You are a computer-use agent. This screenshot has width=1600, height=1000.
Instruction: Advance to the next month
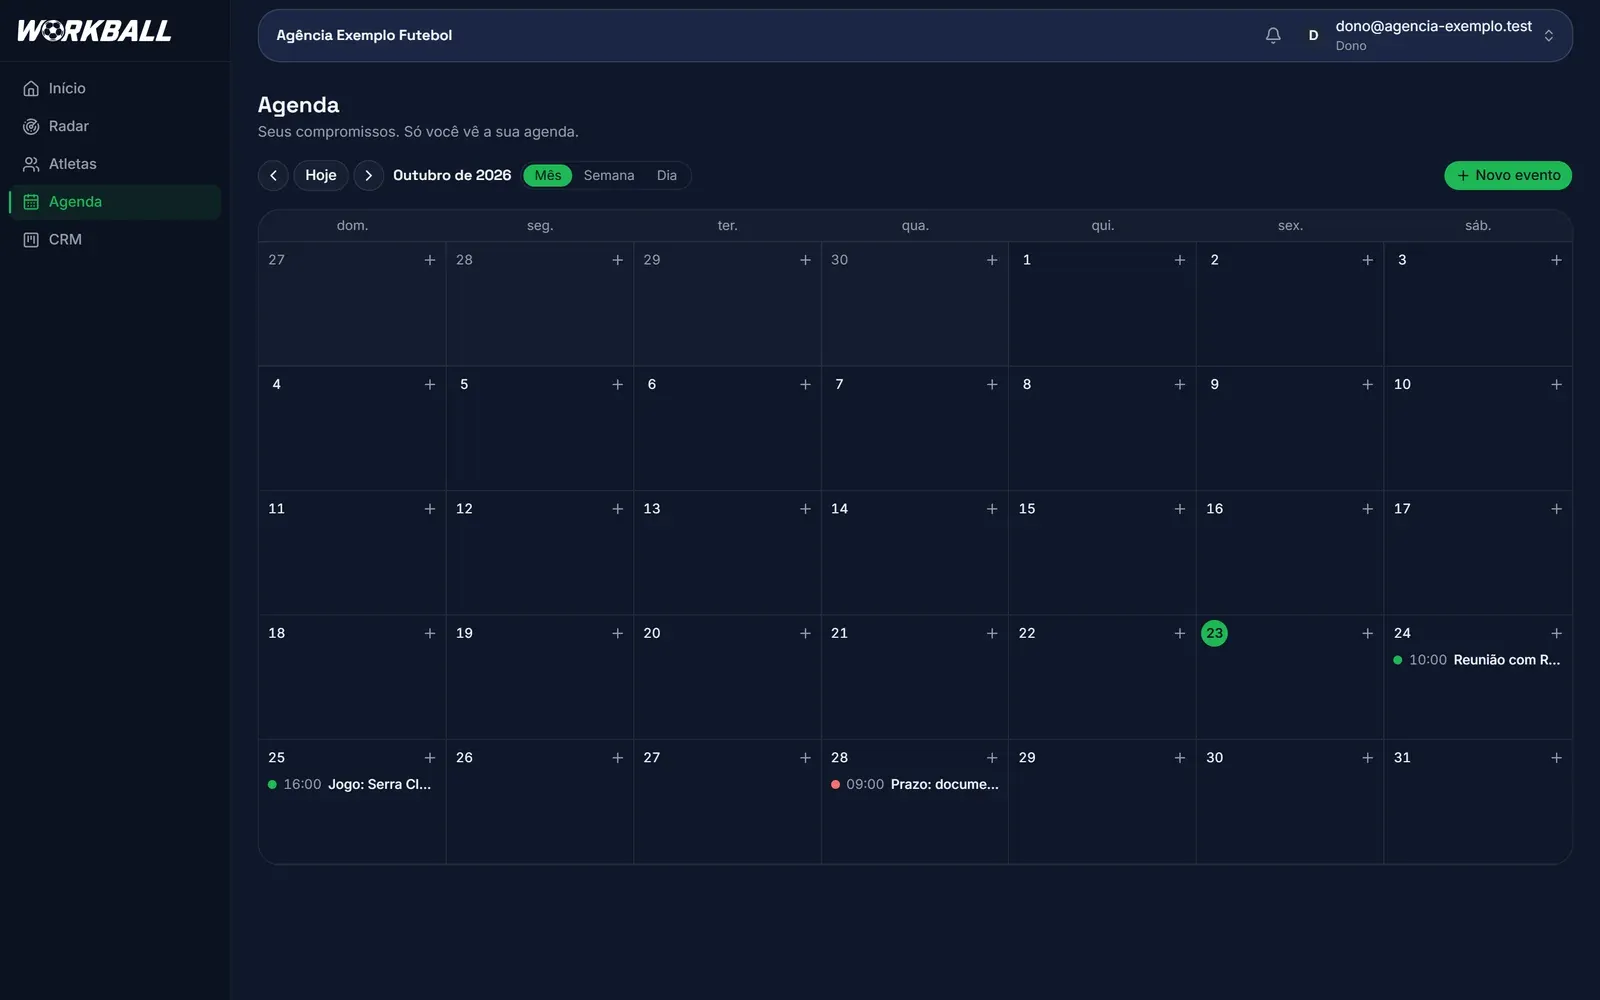[368, 175]
